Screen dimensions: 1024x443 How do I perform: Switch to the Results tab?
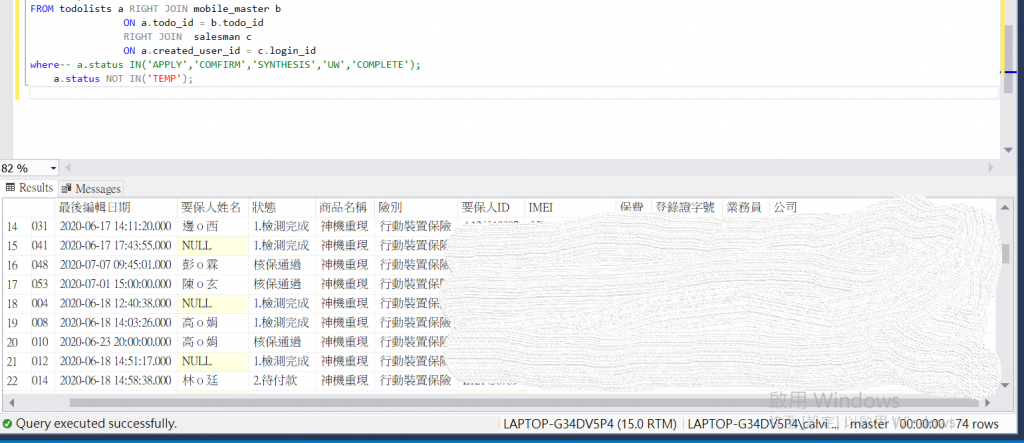pyautogui.click(x=29, y=188)
